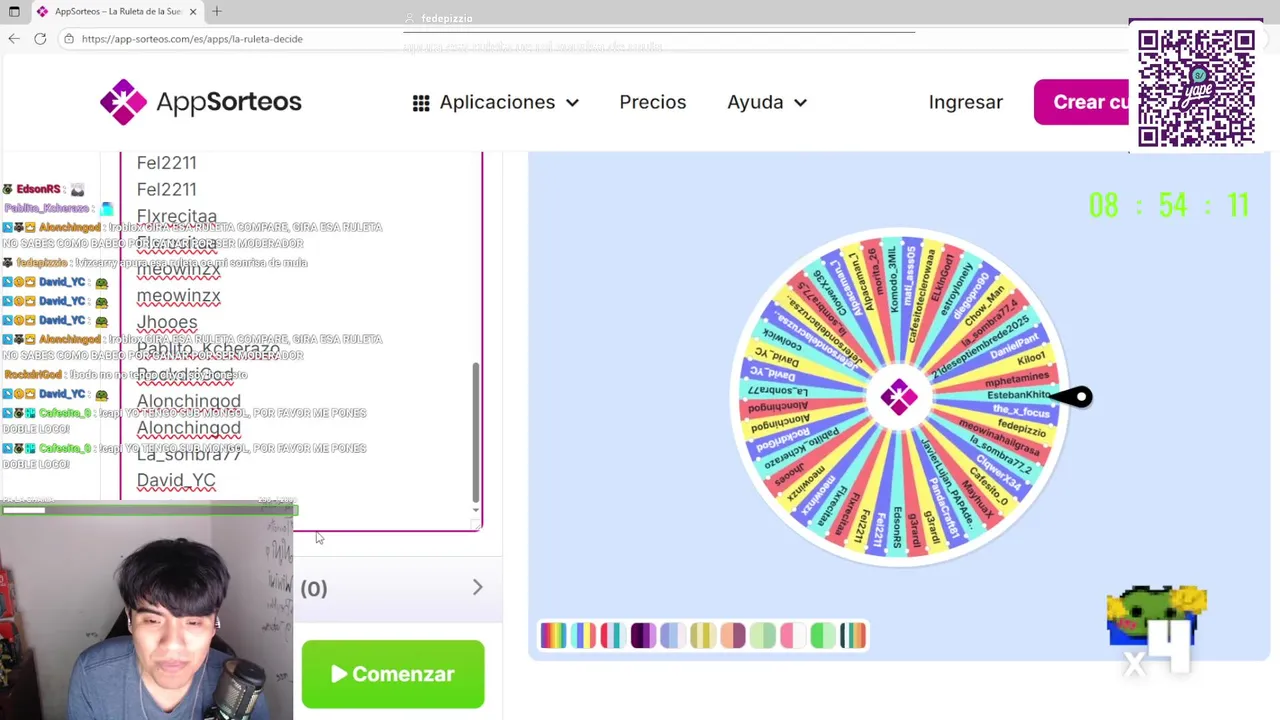This screenshot has width=1280, height=720.
Task: Click the AppSorteos logo
Action: click(200, 102)
